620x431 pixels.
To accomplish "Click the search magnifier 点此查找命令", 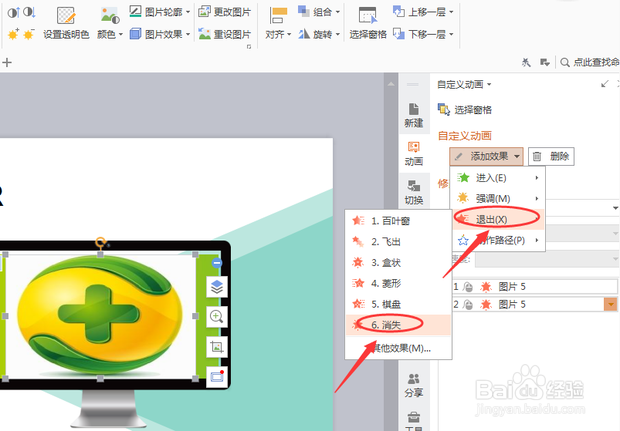I will tap(590, 62).
